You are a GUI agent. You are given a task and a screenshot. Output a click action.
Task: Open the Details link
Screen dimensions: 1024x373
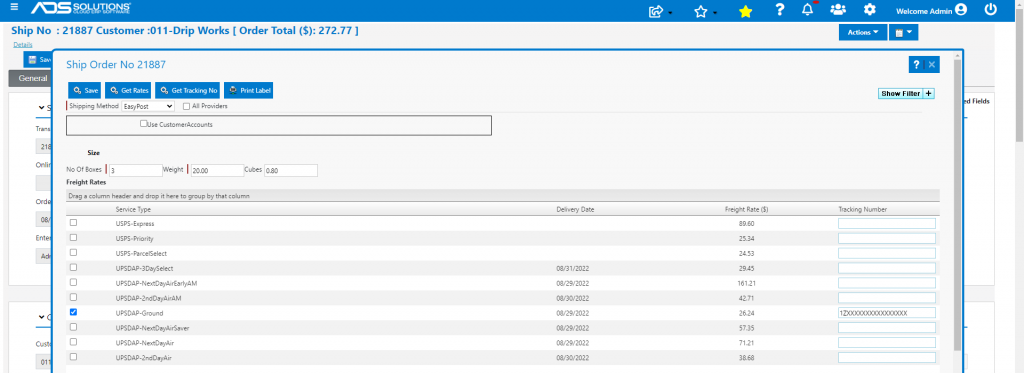23,44
